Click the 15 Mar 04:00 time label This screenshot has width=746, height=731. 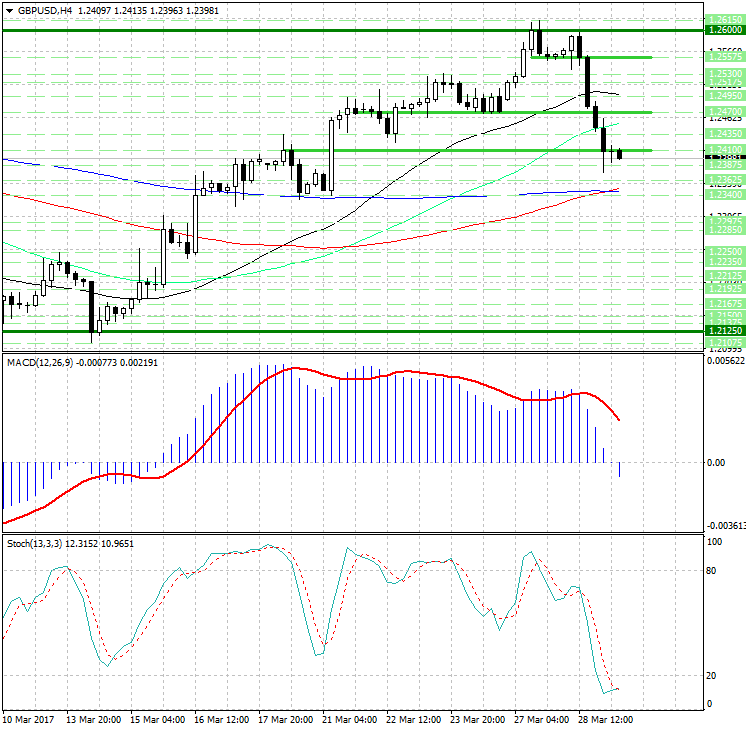click(157, 720)
